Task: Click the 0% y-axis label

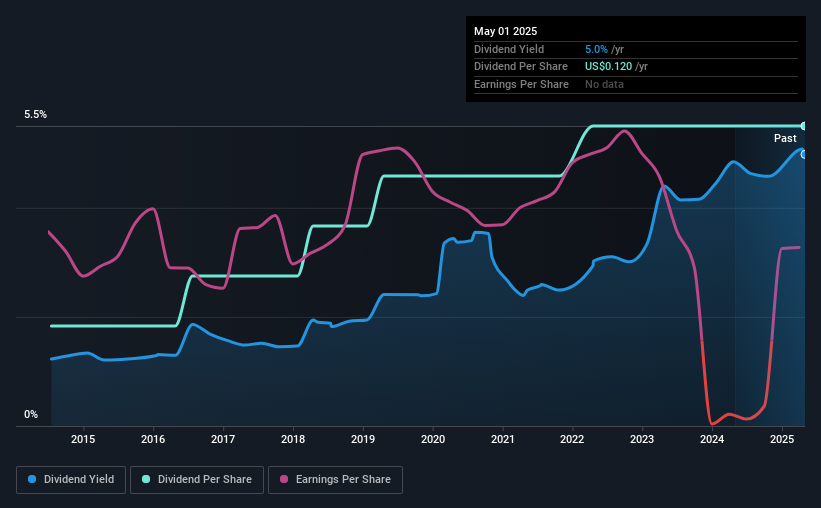Action: click(x=31, y=414)
